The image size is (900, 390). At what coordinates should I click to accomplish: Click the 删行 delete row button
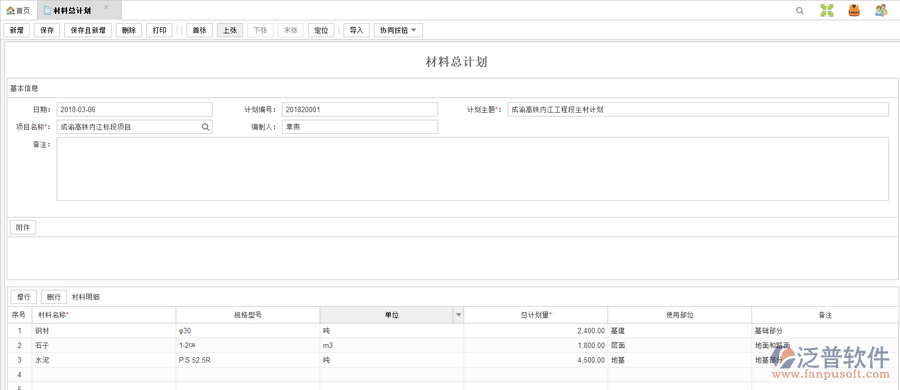(54, 297)
